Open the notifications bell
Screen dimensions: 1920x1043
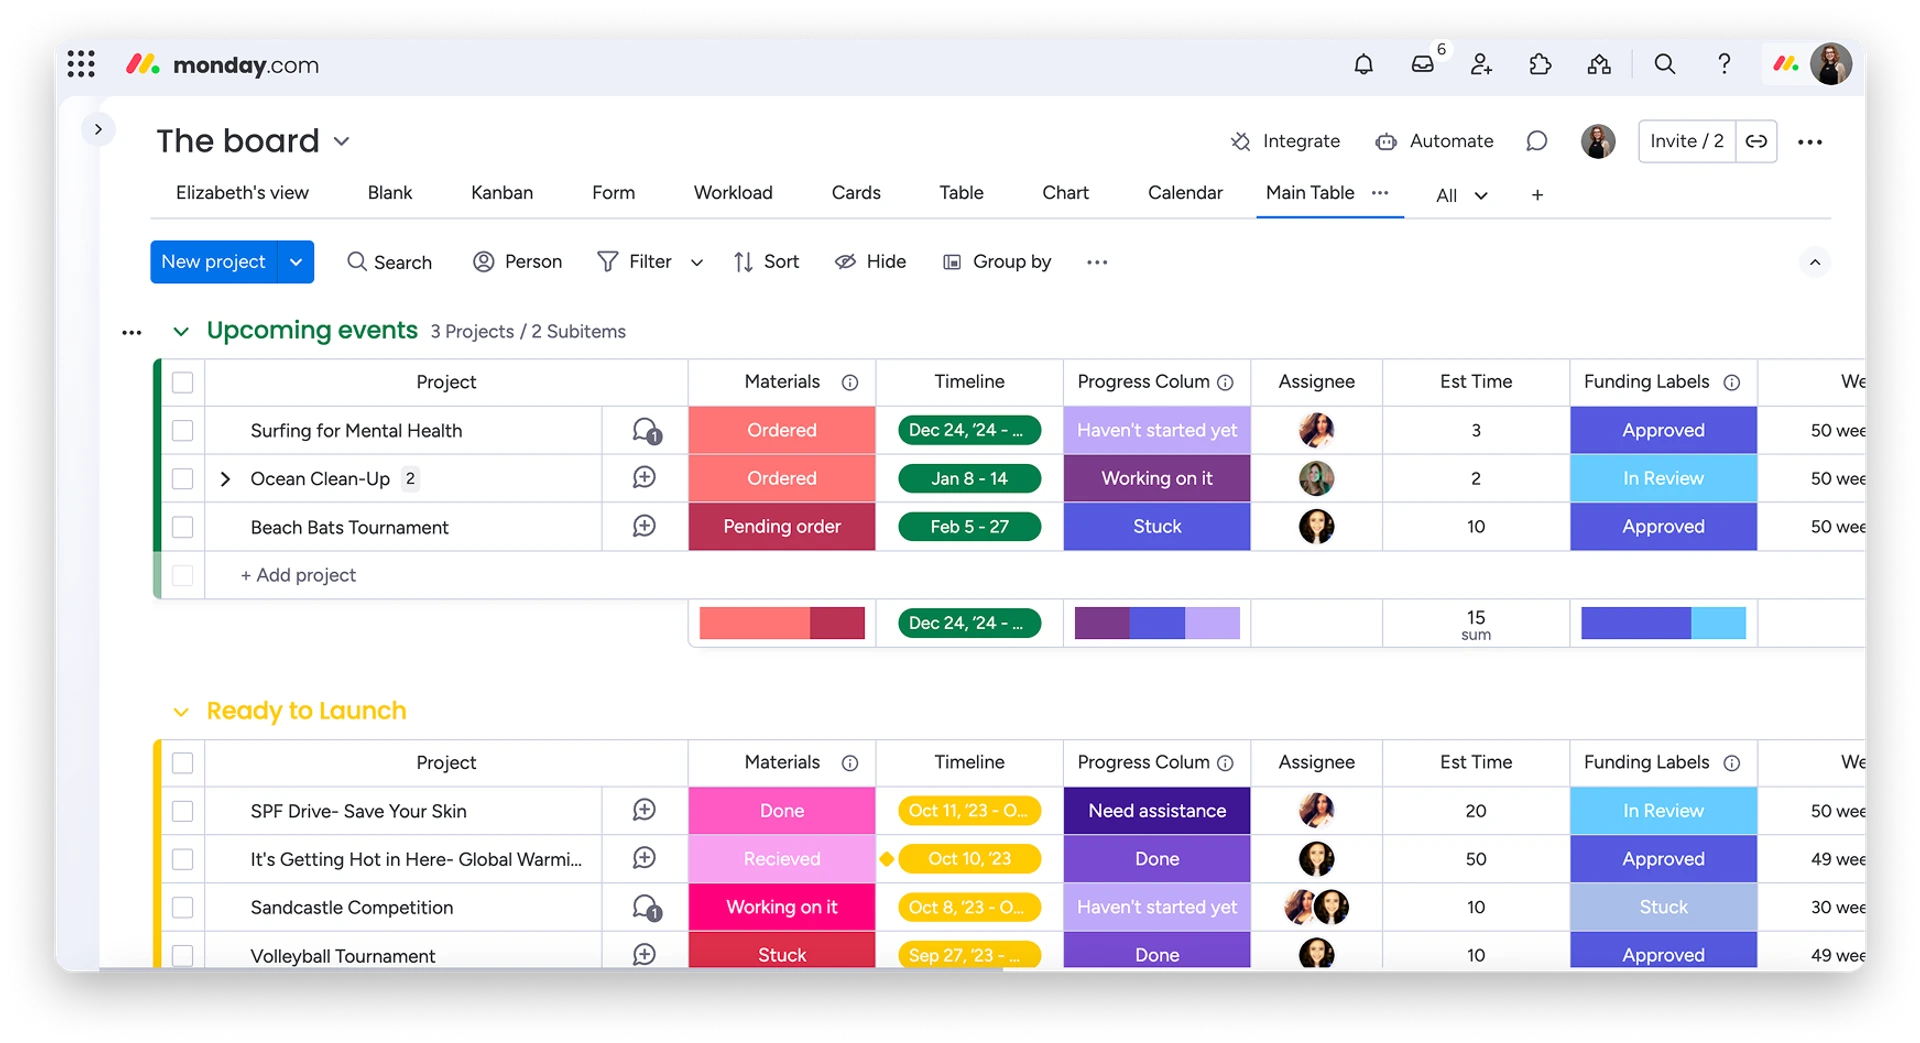(1363, 65)
